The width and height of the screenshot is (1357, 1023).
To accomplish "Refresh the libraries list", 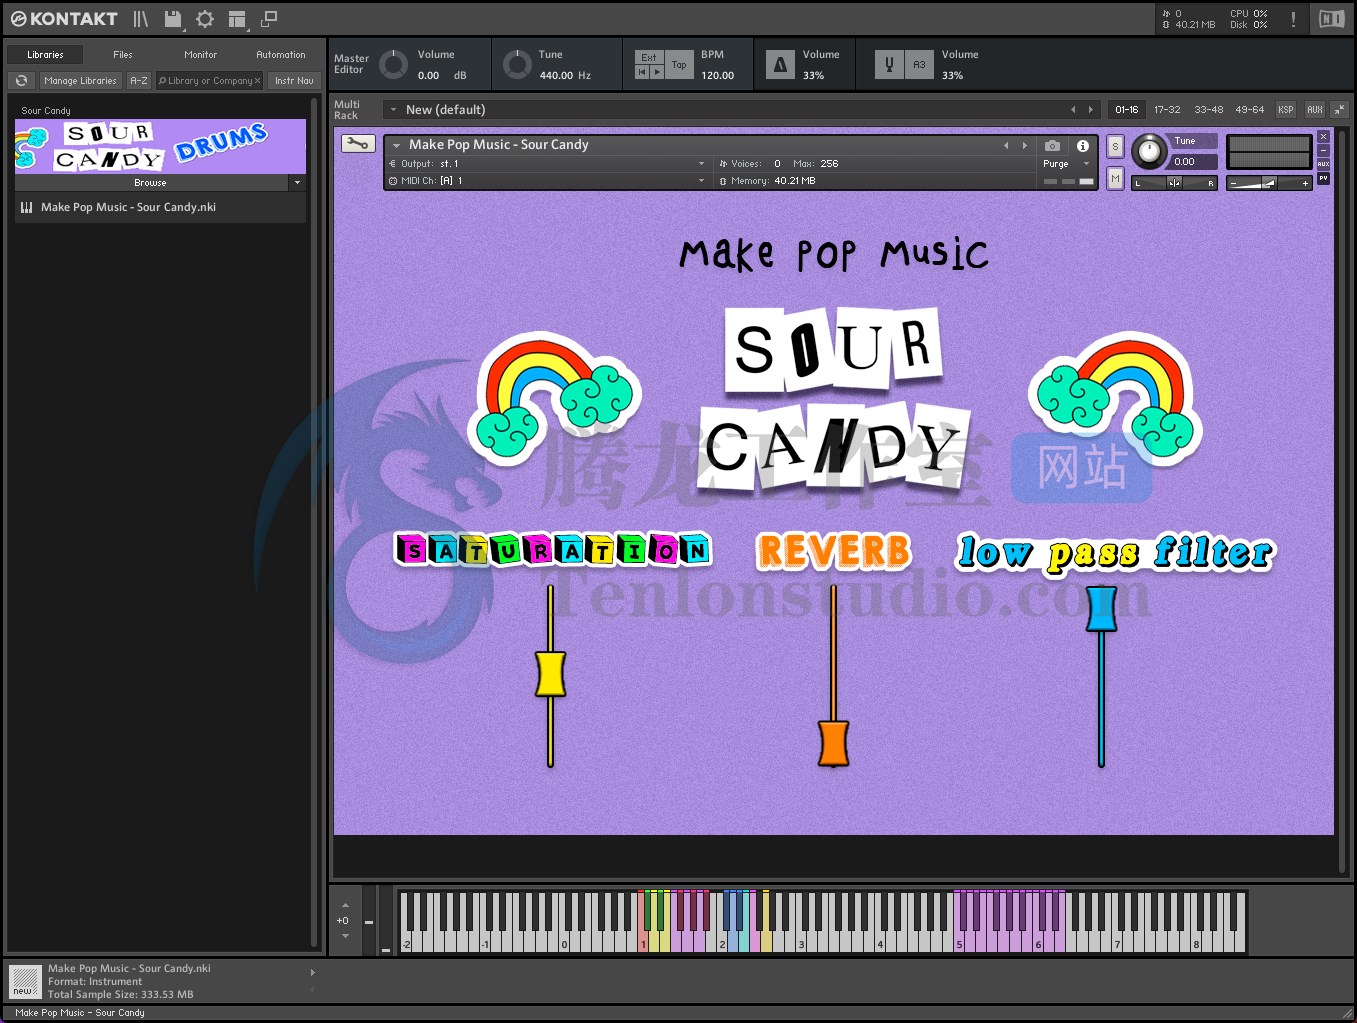I will point(21,81).
